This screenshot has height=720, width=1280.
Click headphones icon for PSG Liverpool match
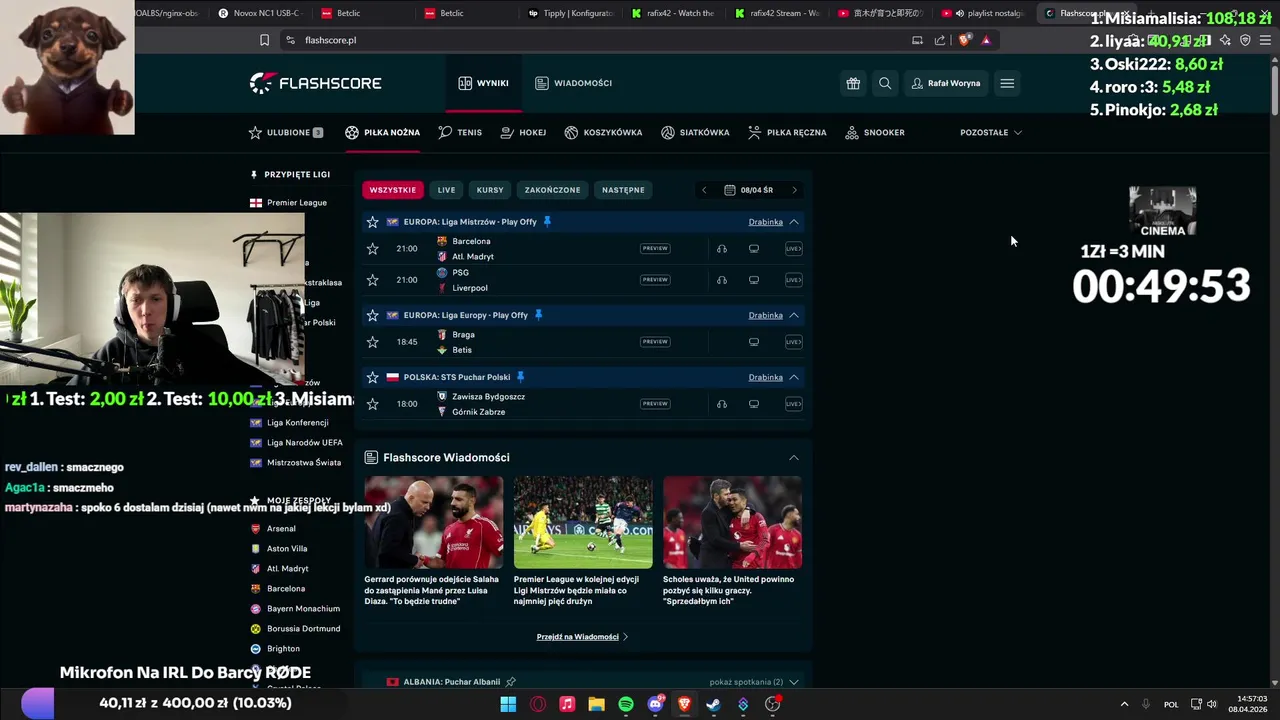click(x=722, y=280)
